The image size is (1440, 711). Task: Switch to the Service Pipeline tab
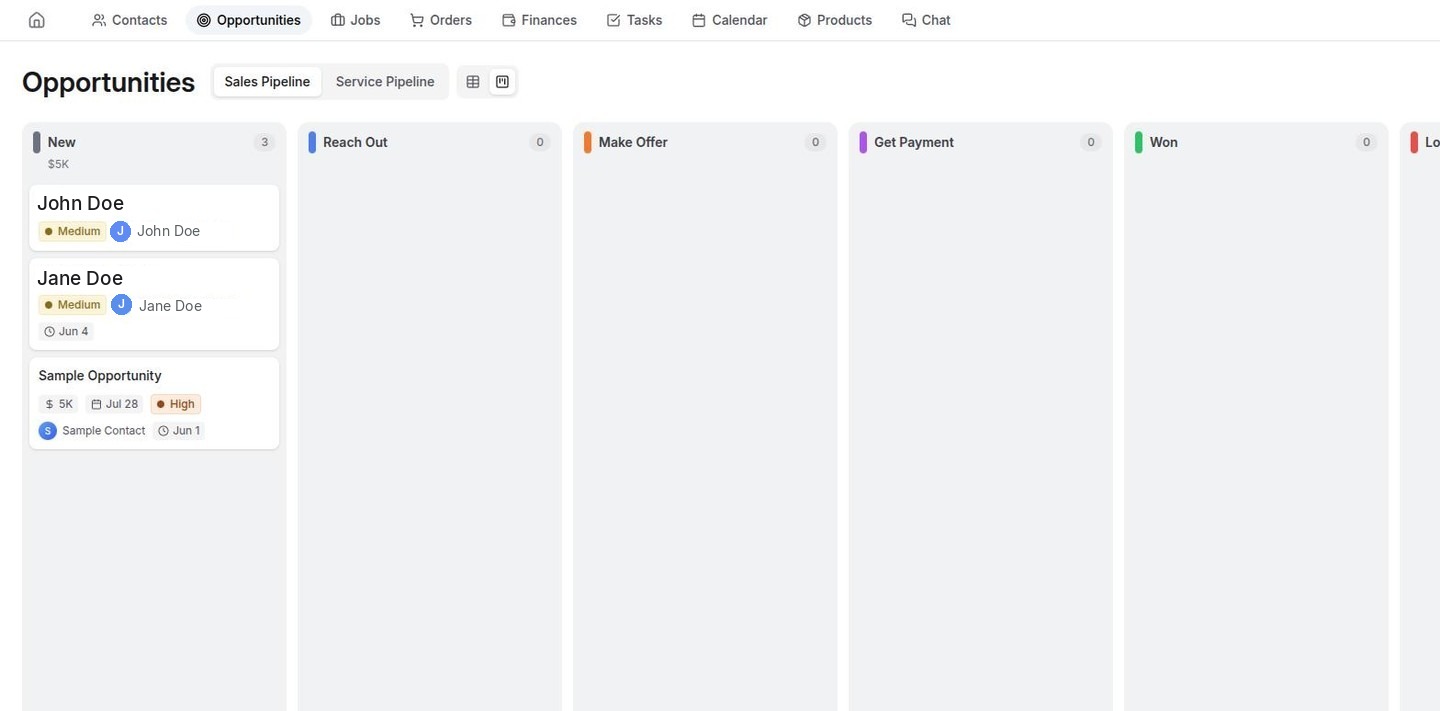pyautogui.click(x=385, y=82)
